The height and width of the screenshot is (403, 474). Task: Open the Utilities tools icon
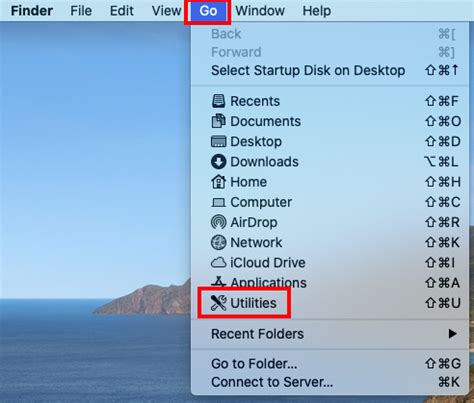coord(219,303)
